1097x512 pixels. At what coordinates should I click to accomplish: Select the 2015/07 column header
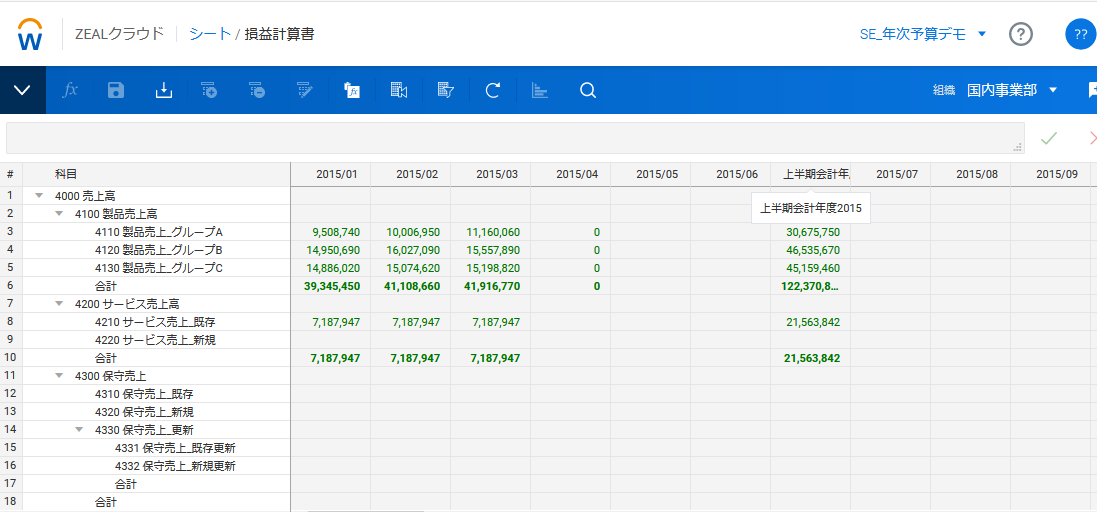pos(891,174)
